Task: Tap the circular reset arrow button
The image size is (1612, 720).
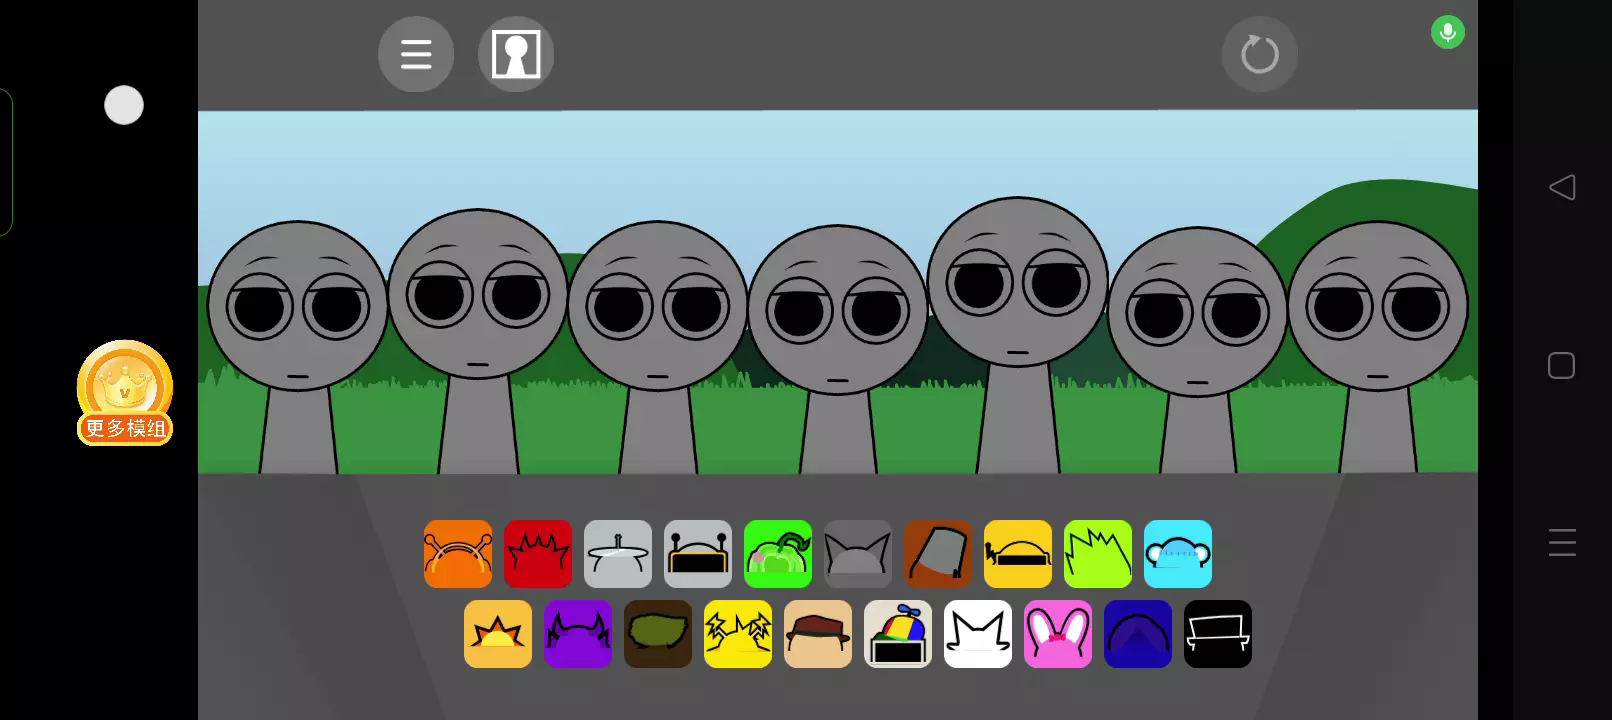Action: (x=1260, y=54)
